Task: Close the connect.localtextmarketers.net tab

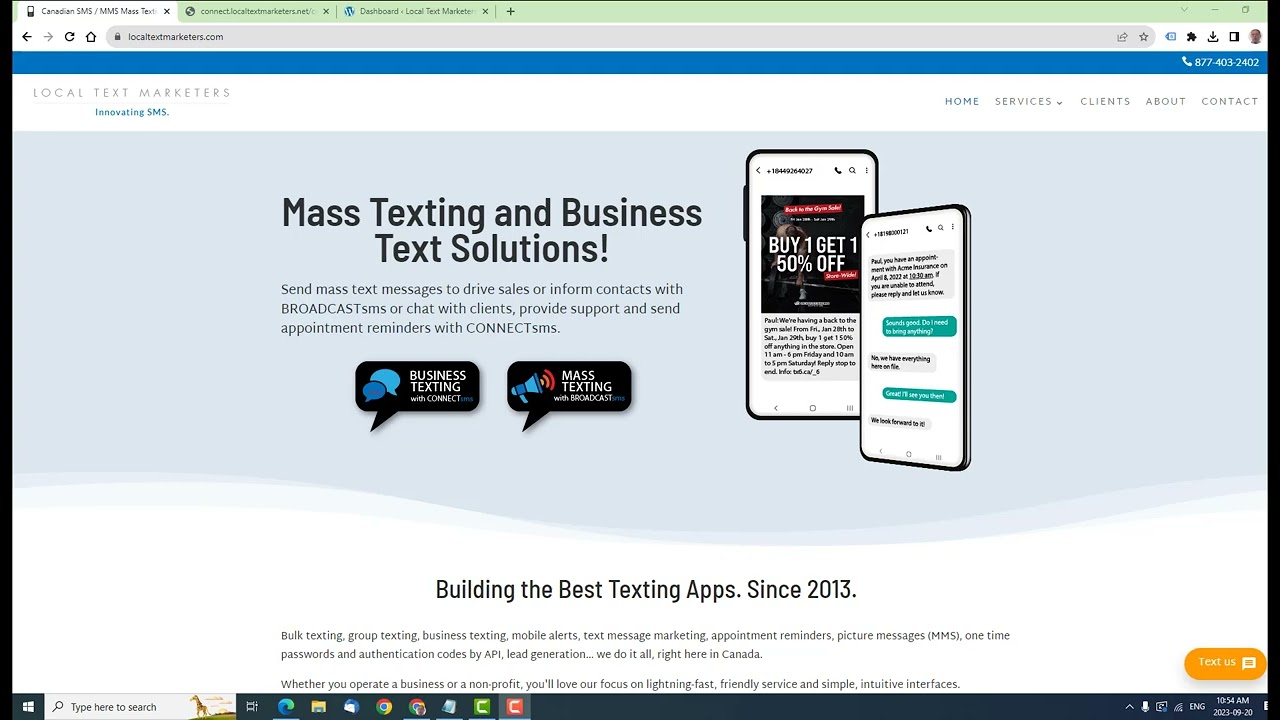Action: (326, 11)
